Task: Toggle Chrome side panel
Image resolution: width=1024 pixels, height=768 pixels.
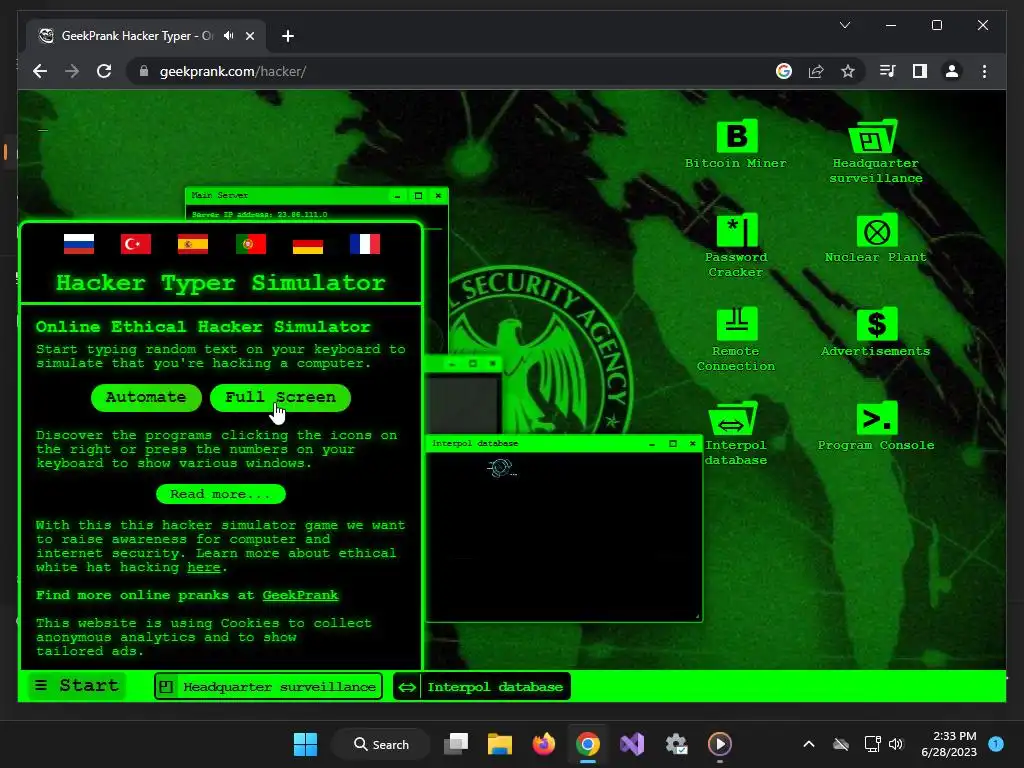Action: coord(920,71)
